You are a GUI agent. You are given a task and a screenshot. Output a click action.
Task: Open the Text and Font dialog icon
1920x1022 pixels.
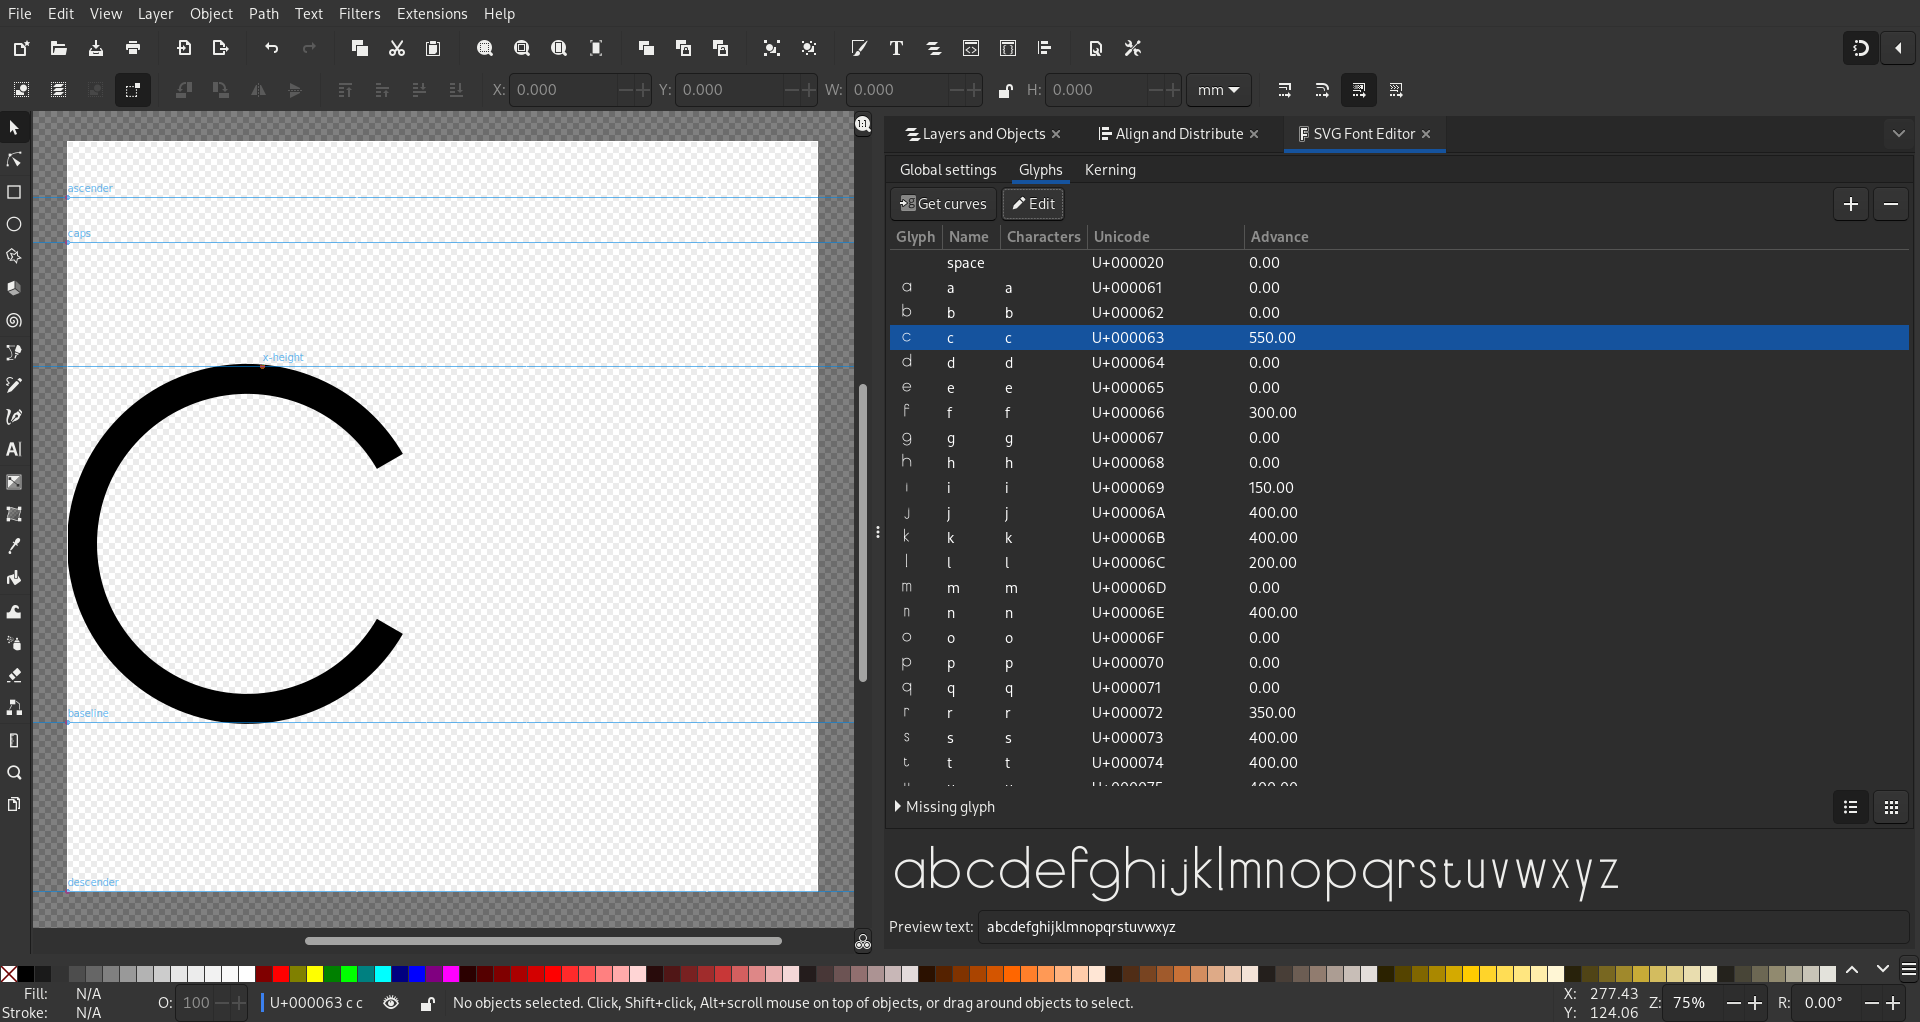pyautogui.click(x=896, y=48)
